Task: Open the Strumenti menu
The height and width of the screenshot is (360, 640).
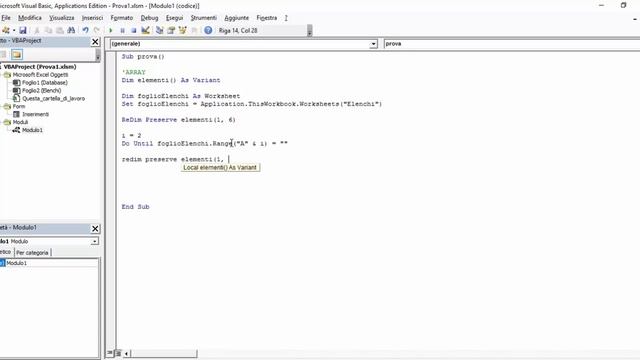Action: click(204, 18)
